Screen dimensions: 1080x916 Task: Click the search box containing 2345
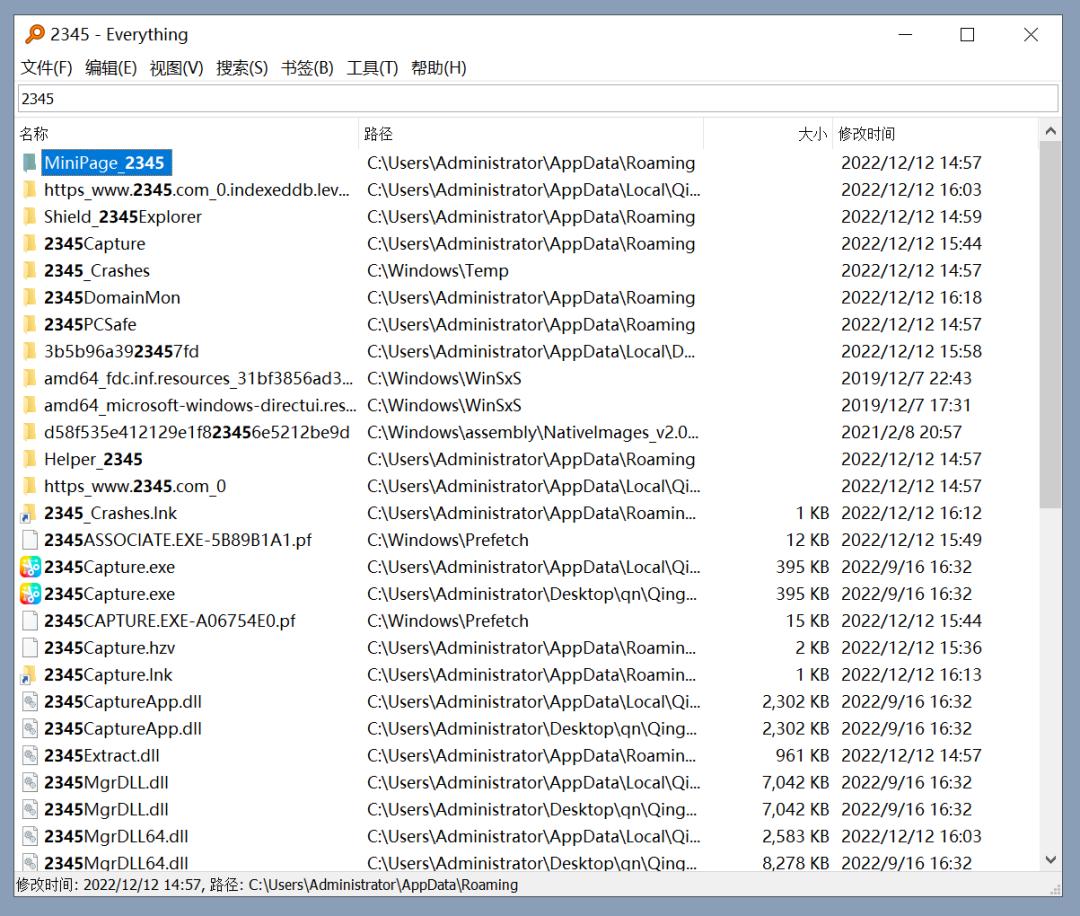tap(537, 98)
